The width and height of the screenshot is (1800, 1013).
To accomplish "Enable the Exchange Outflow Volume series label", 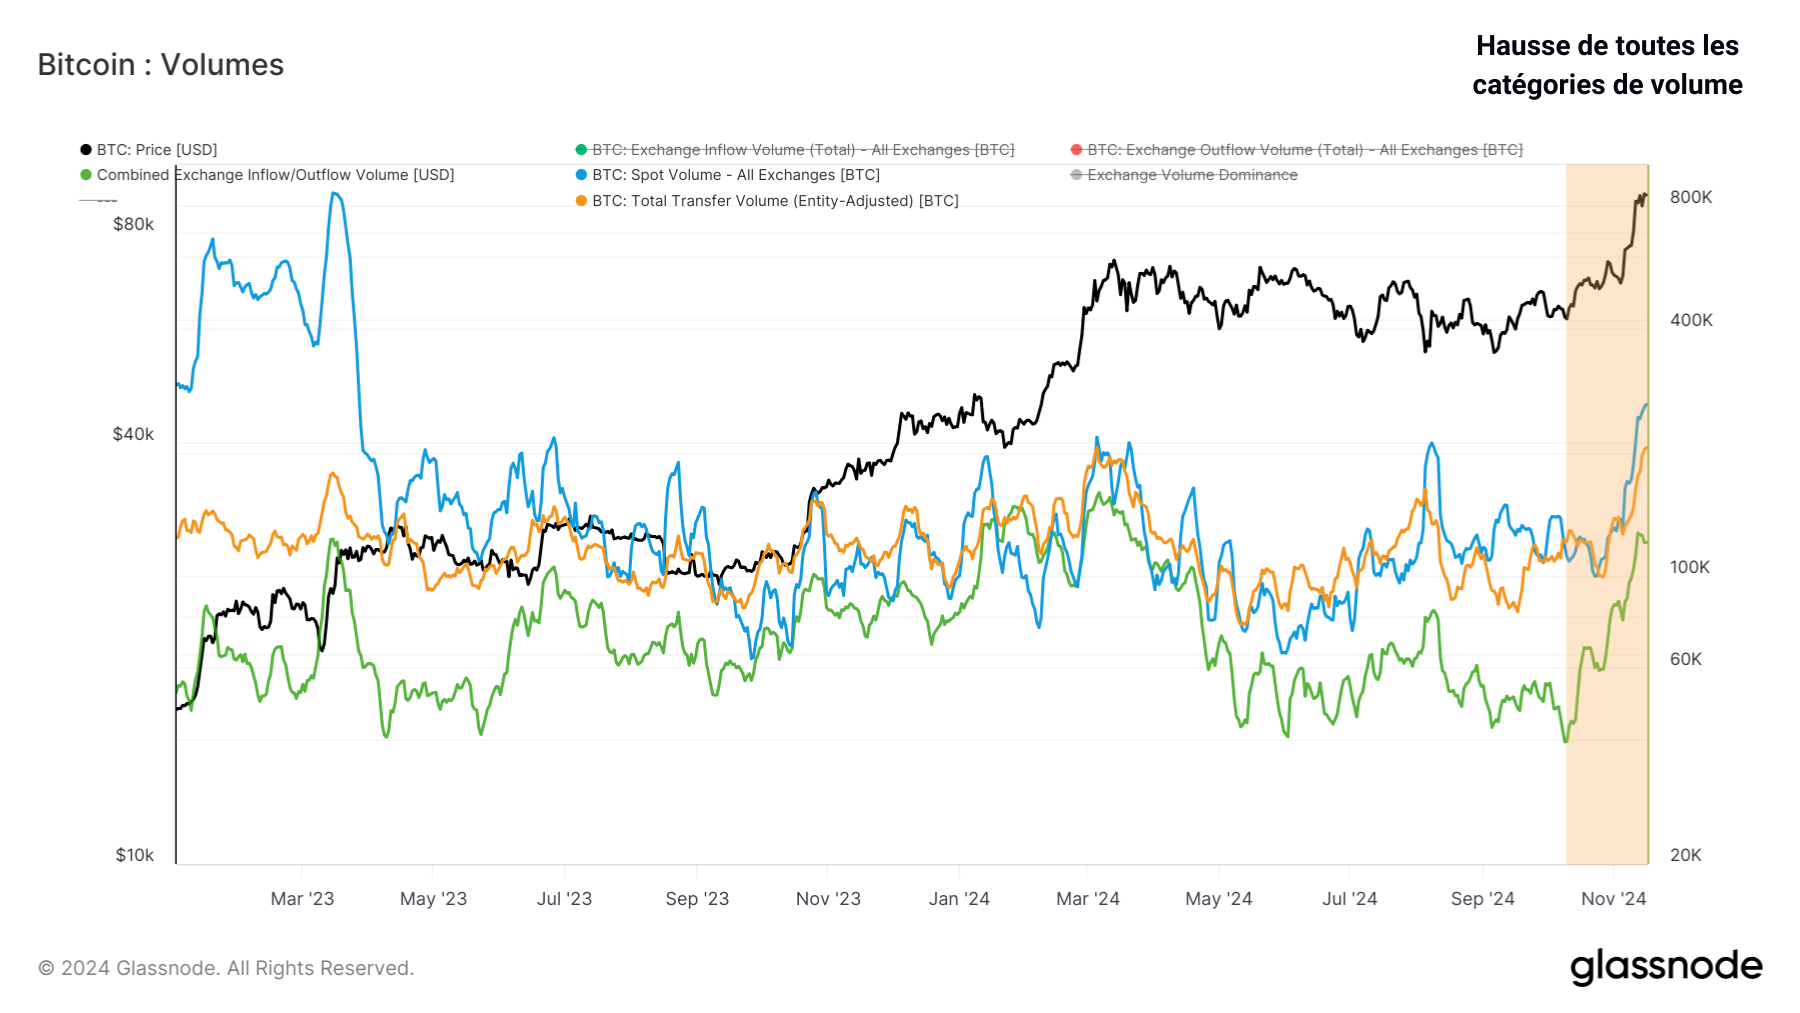I will point(1304,150).
